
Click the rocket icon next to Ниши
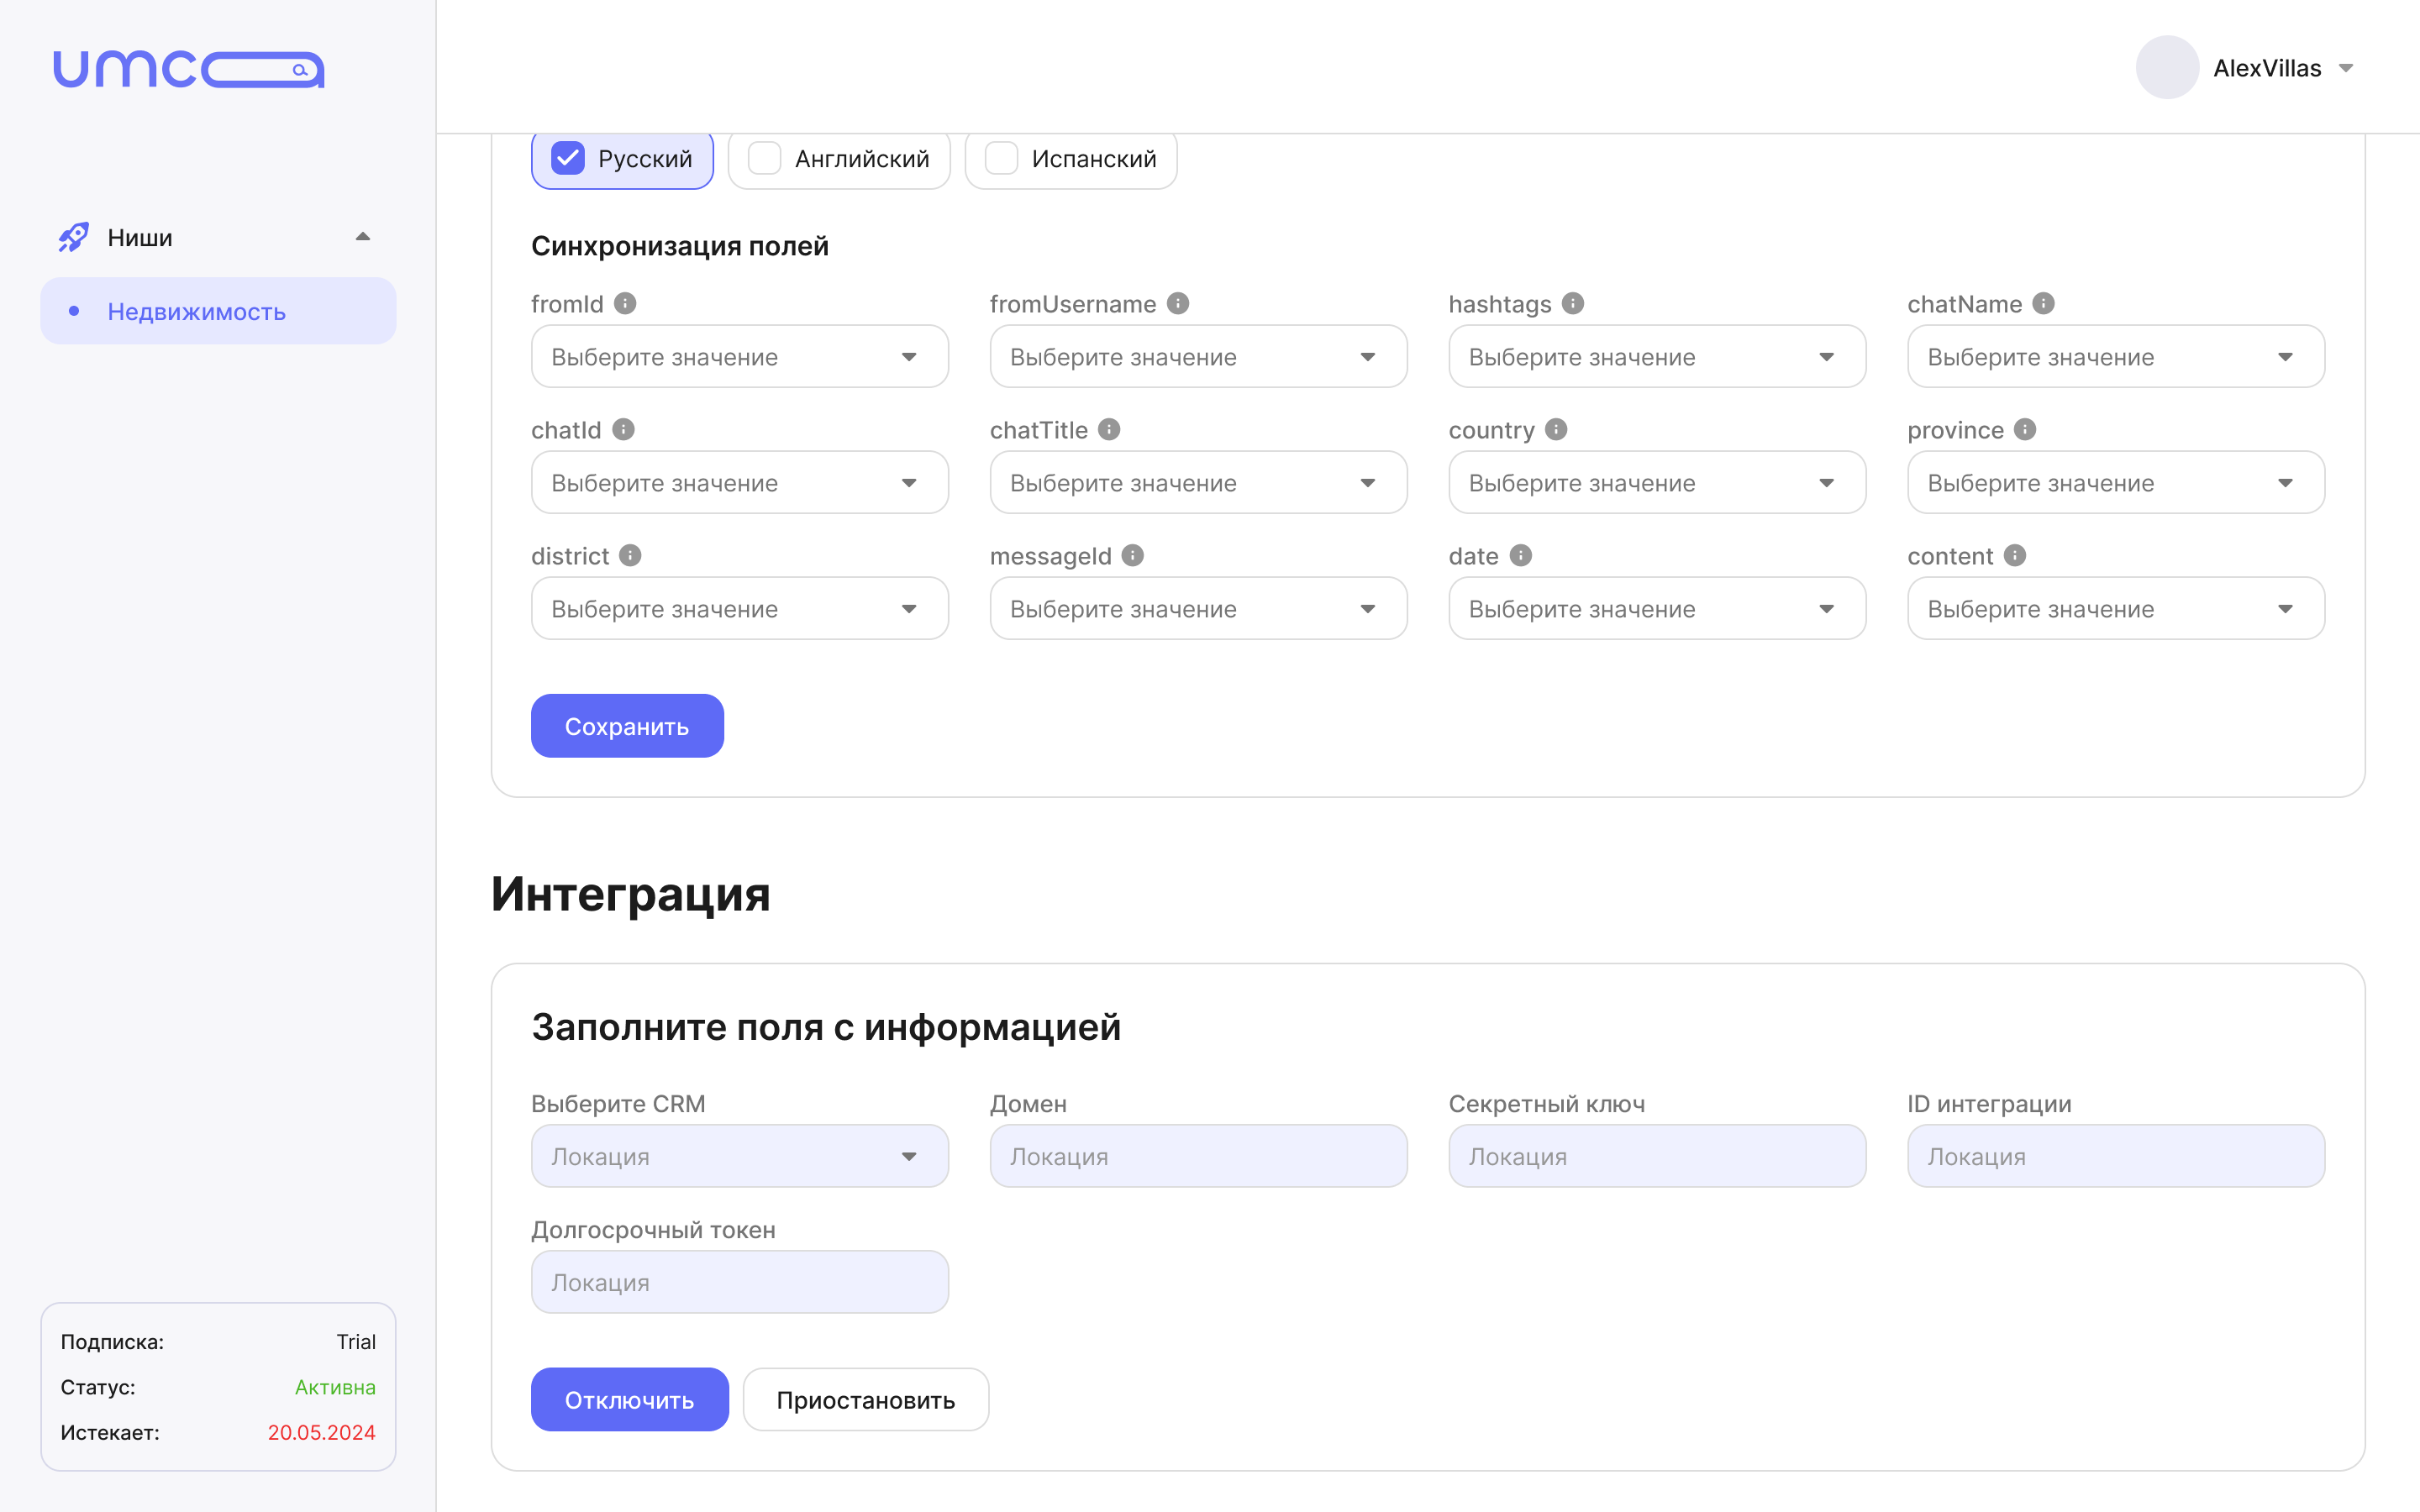tap(73, 237)
